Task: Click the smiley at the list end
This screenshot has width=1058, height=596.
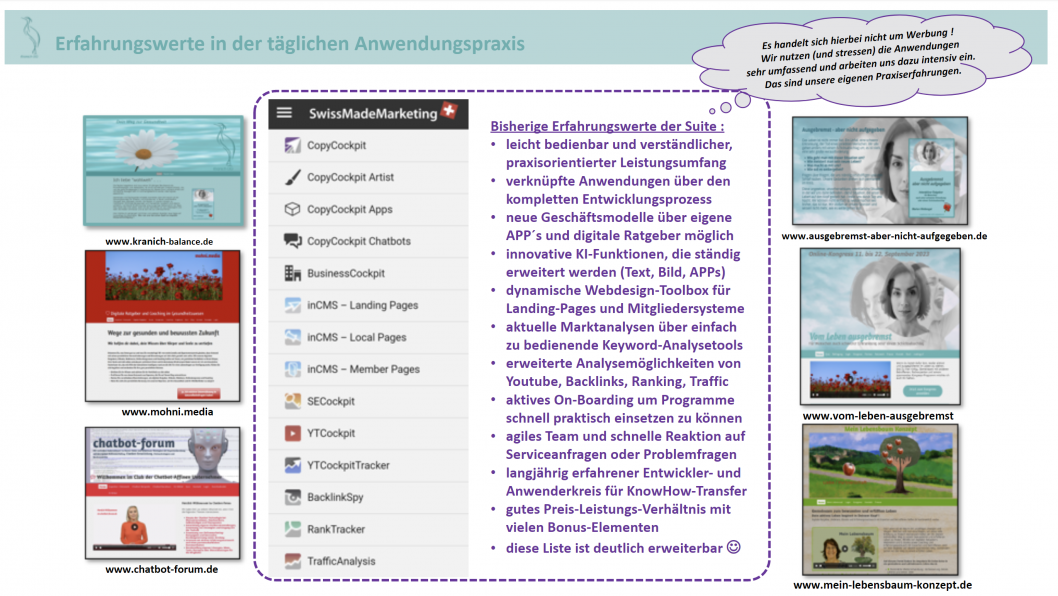Action: click(733, 547)
